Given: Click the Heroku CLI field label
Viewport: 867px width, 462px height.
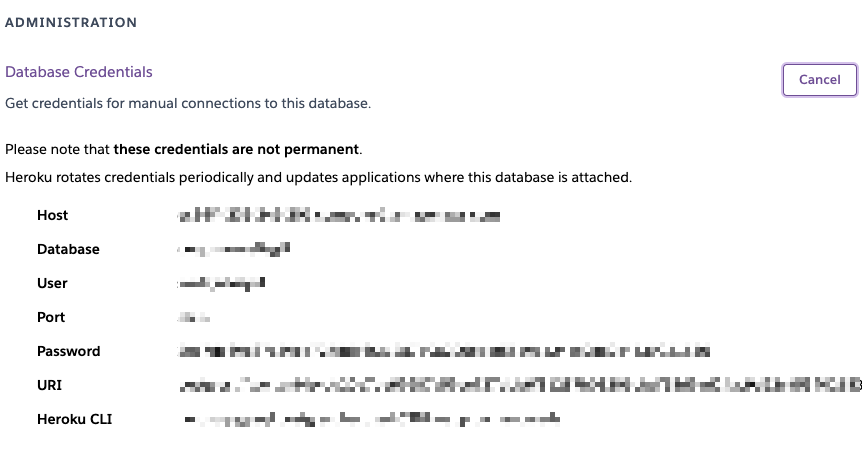Looking at the screenshot, I should (x=75, y=419).
